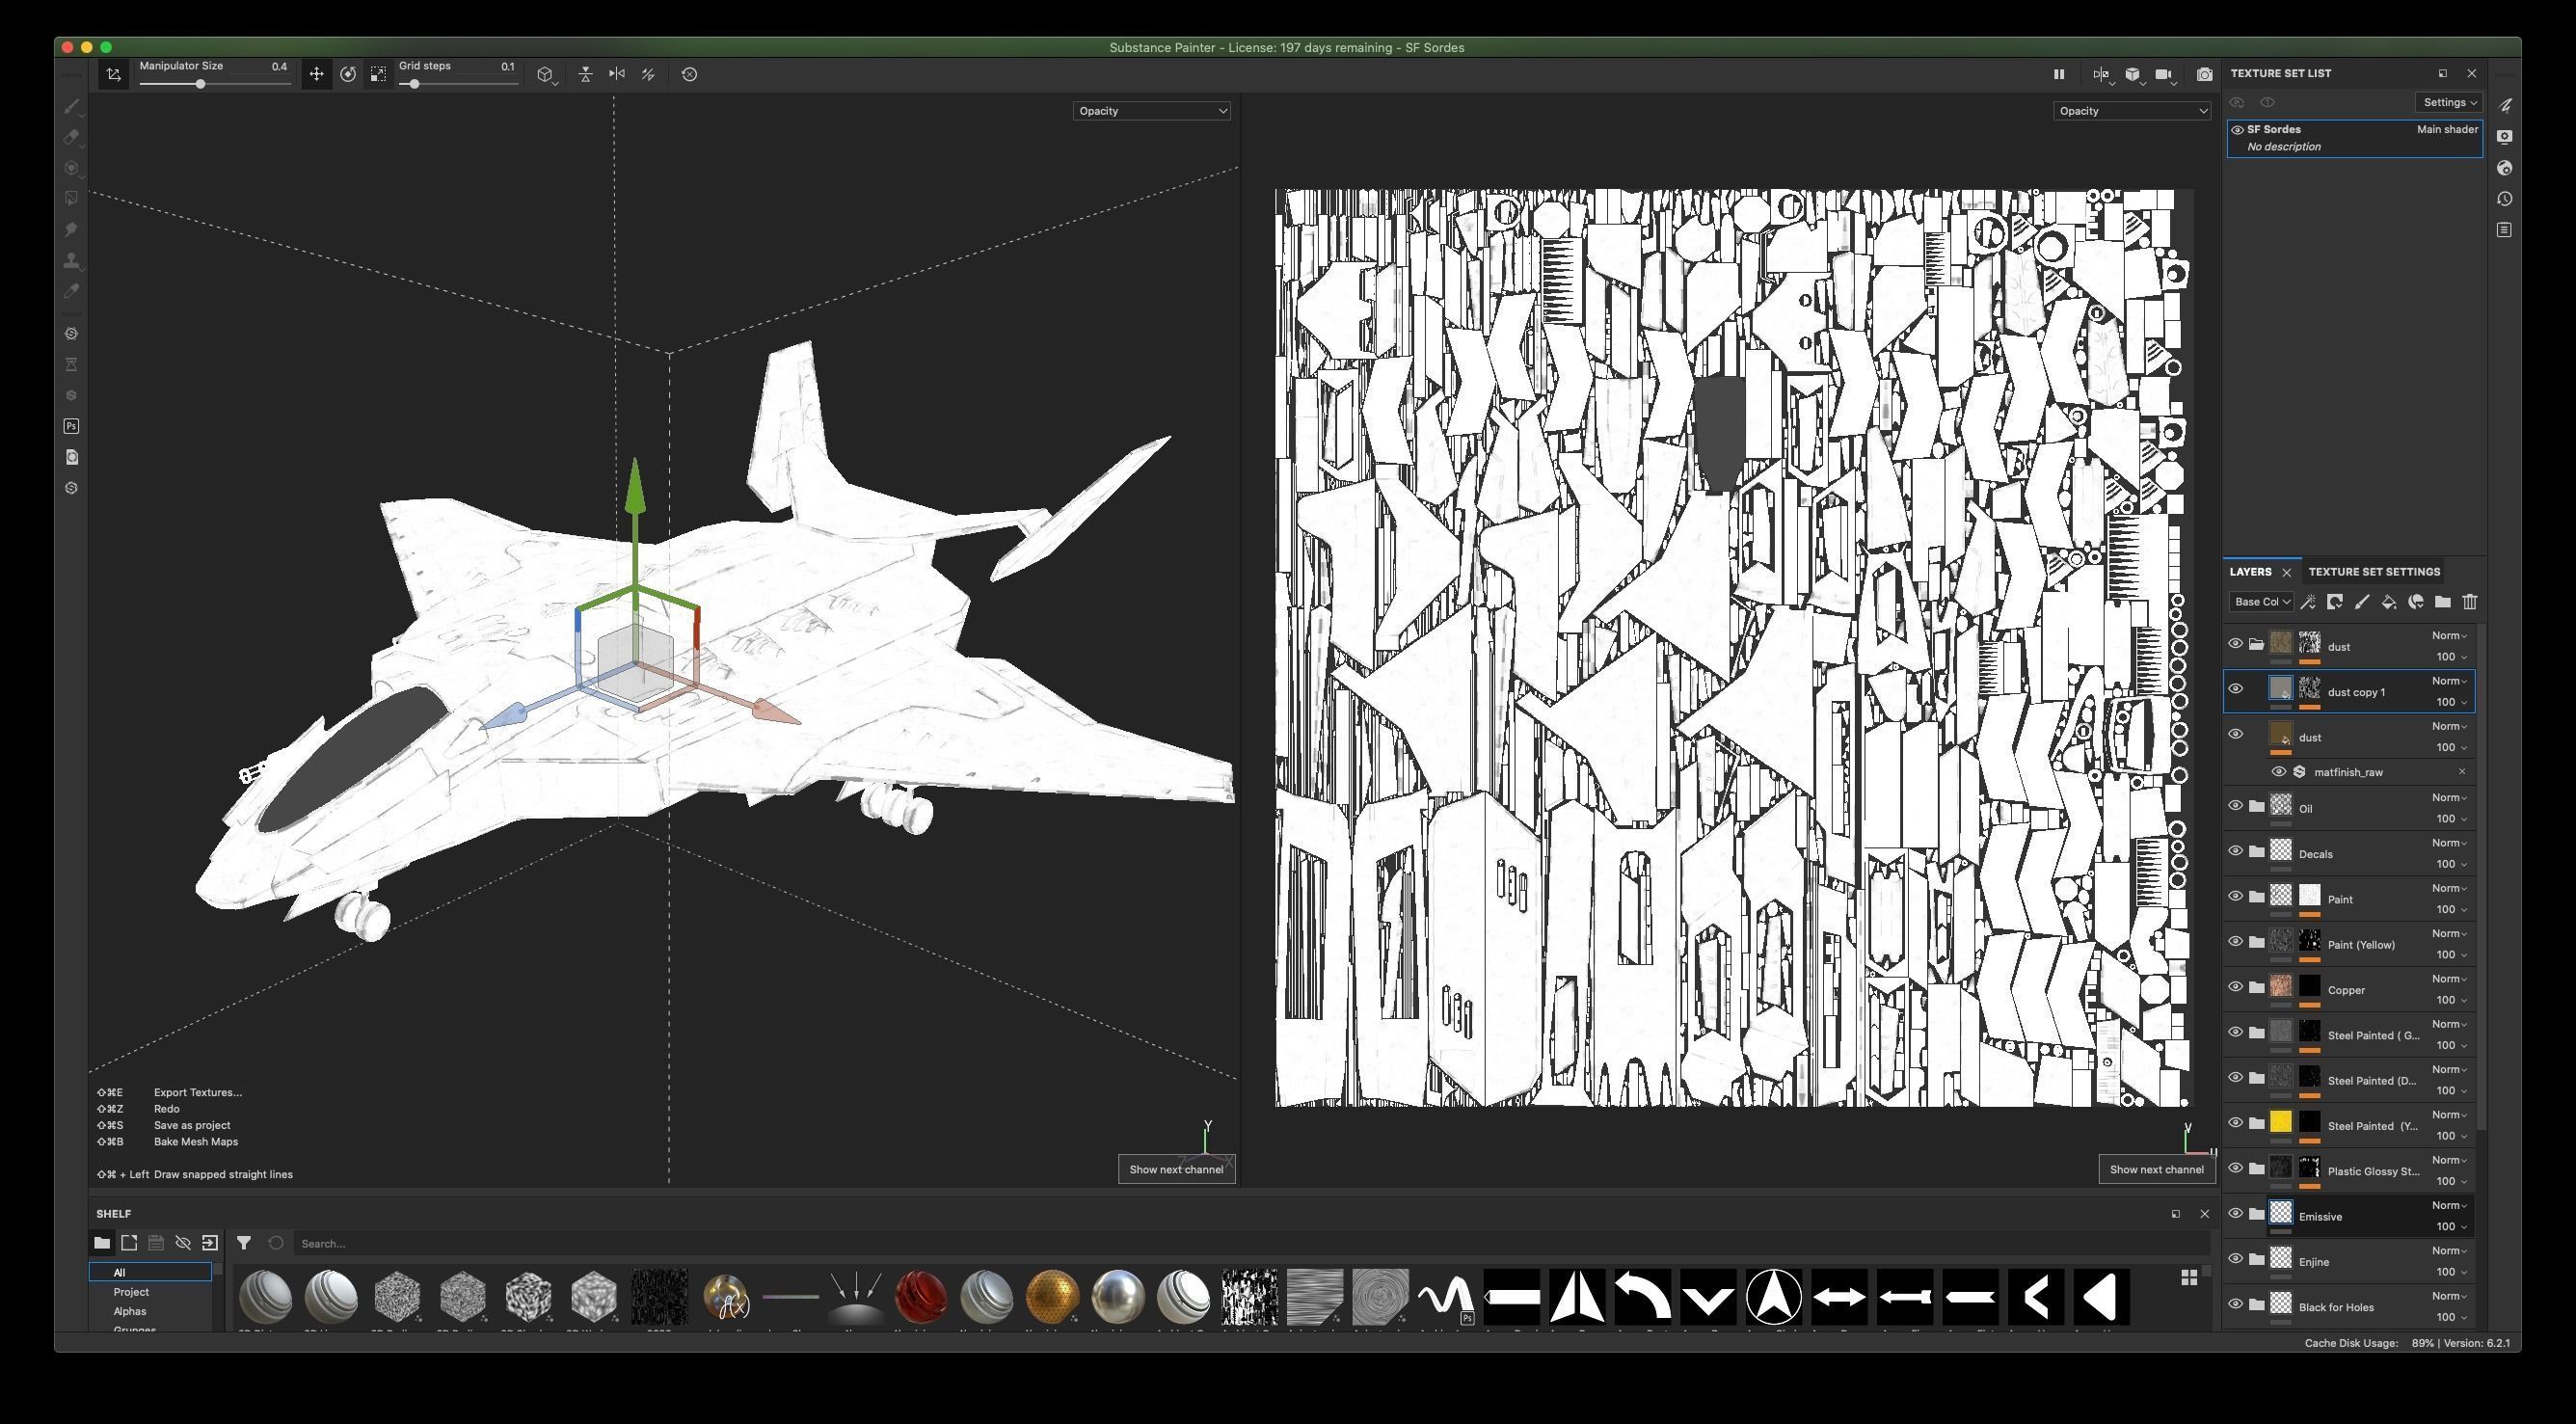Pause the viewport rendering engine
The width and height of the screenshot is (2576, 1424).
click(x=2059, y=74)
